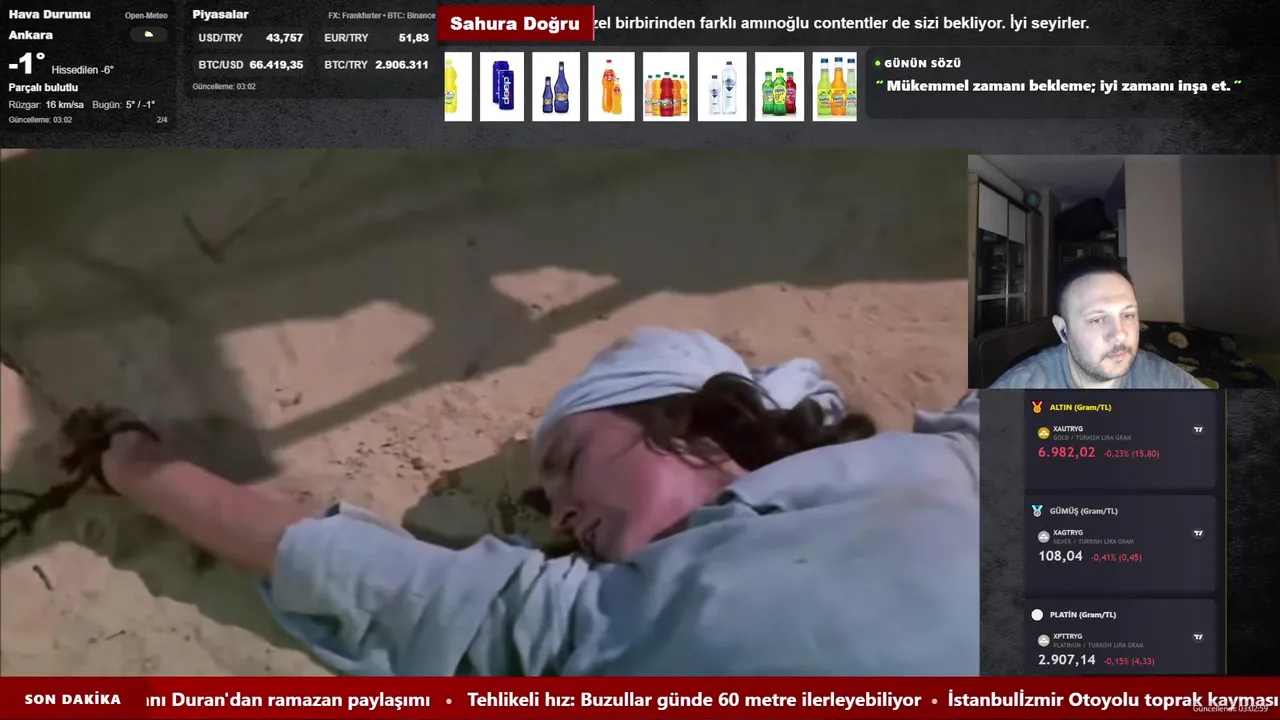Click the USD/TRY 43,757 rate
Viewport: 1280px width, 720px height.
click(x=251, y=38)
